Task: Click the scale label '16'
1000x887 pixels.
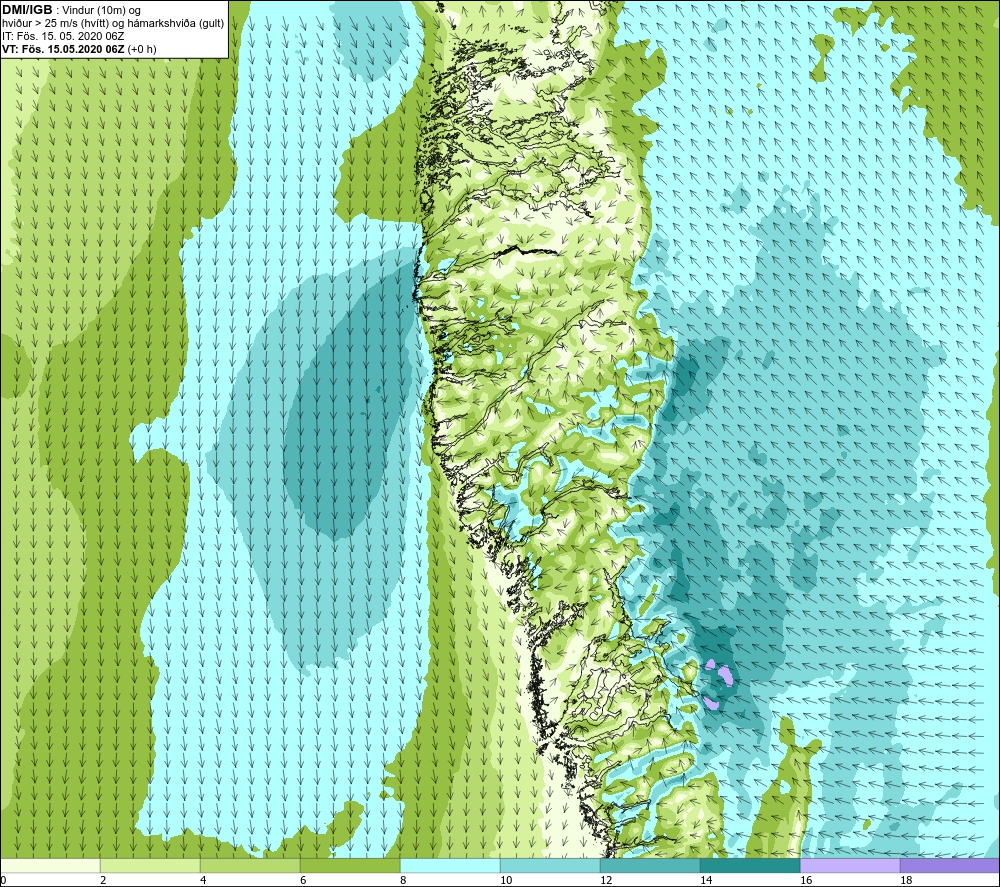Action: pos(806,880)
